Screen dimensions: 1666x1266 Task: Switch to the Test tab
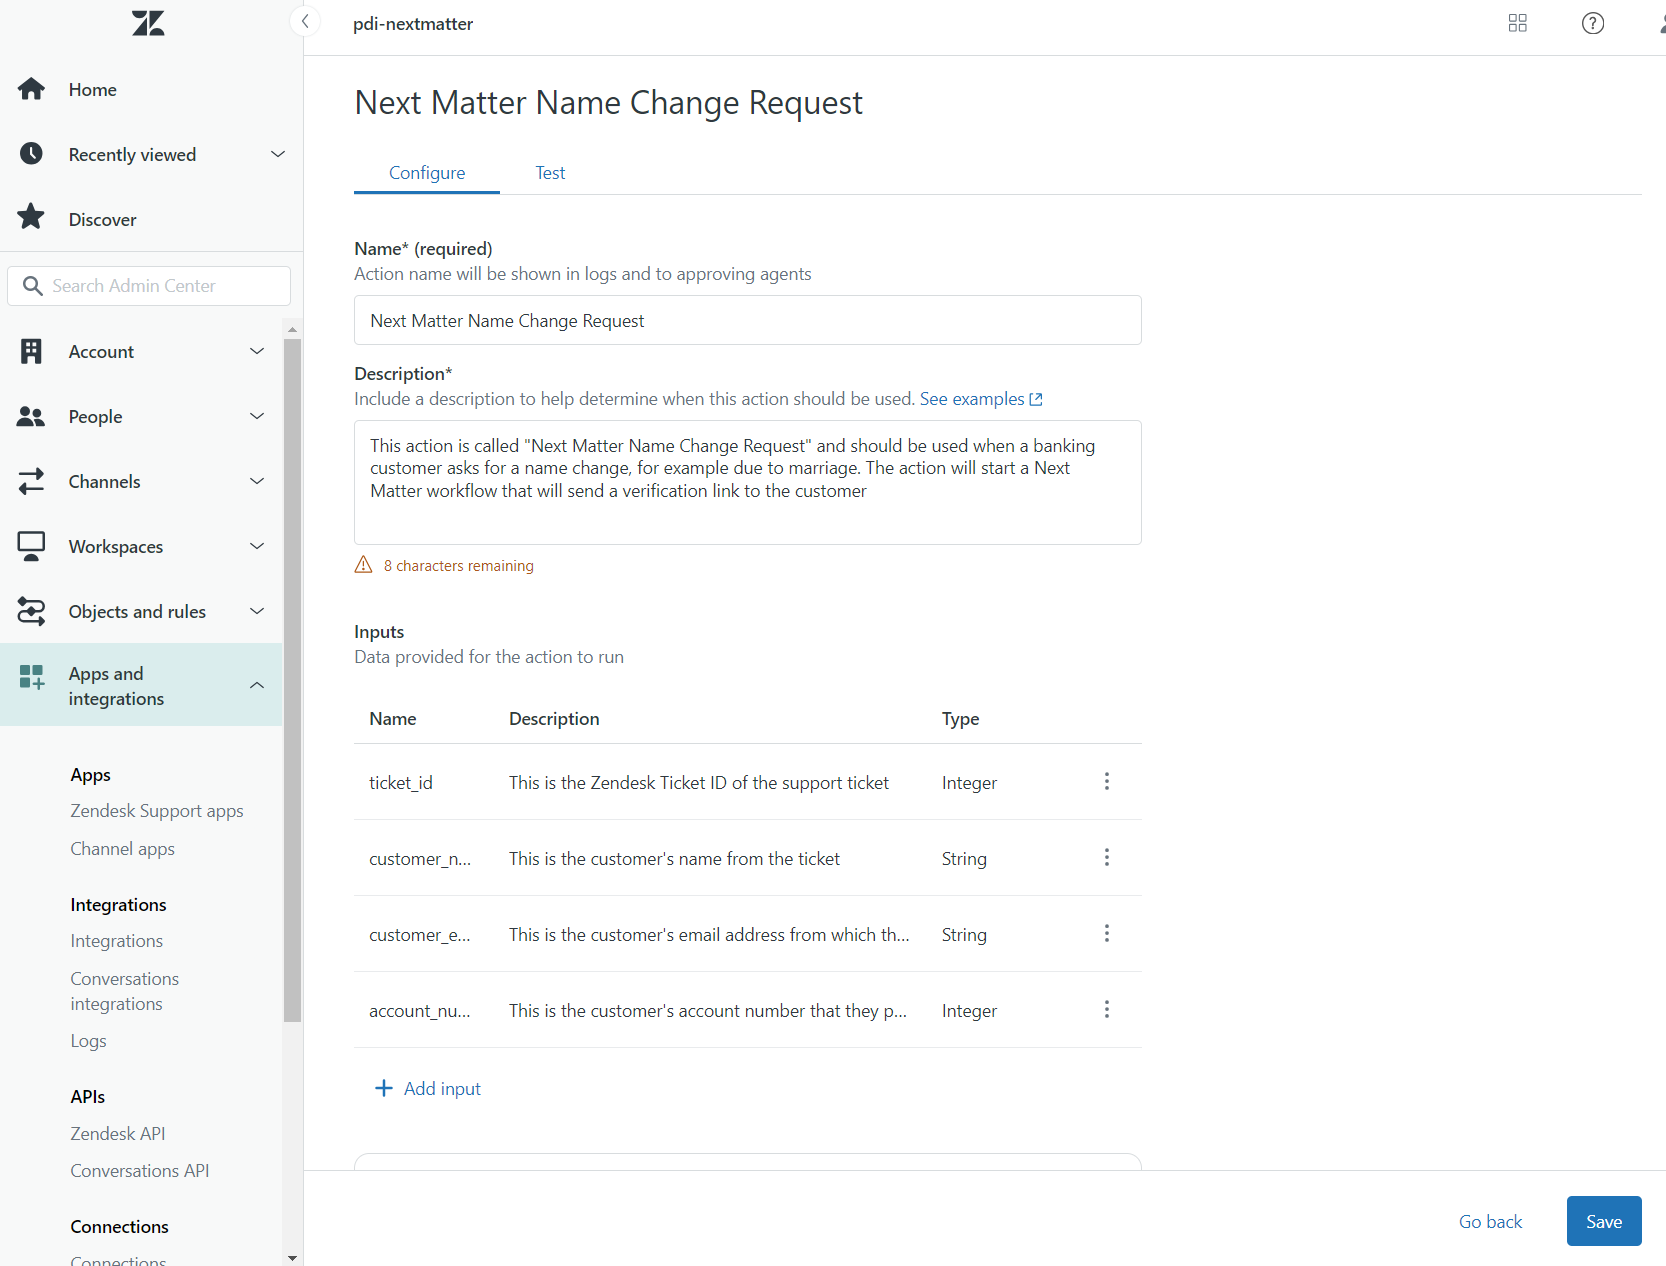coord(550,173)
